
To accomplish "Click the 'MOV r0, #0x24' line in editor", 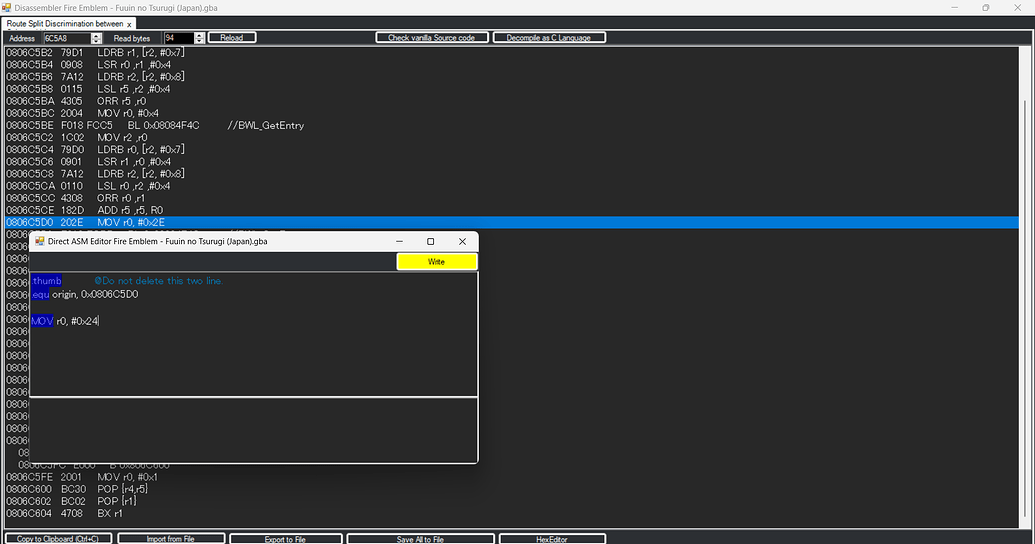I will pos(65,321).
